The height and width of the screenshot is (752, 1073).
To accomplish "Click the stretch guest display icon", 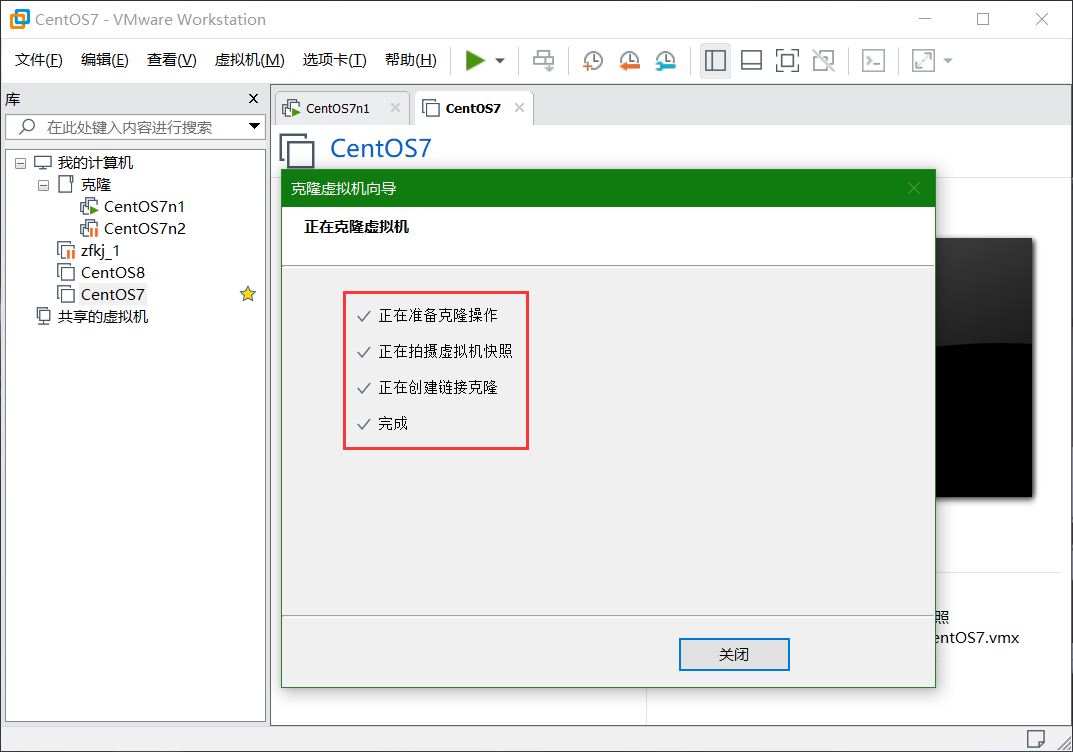I will point(923,60).
